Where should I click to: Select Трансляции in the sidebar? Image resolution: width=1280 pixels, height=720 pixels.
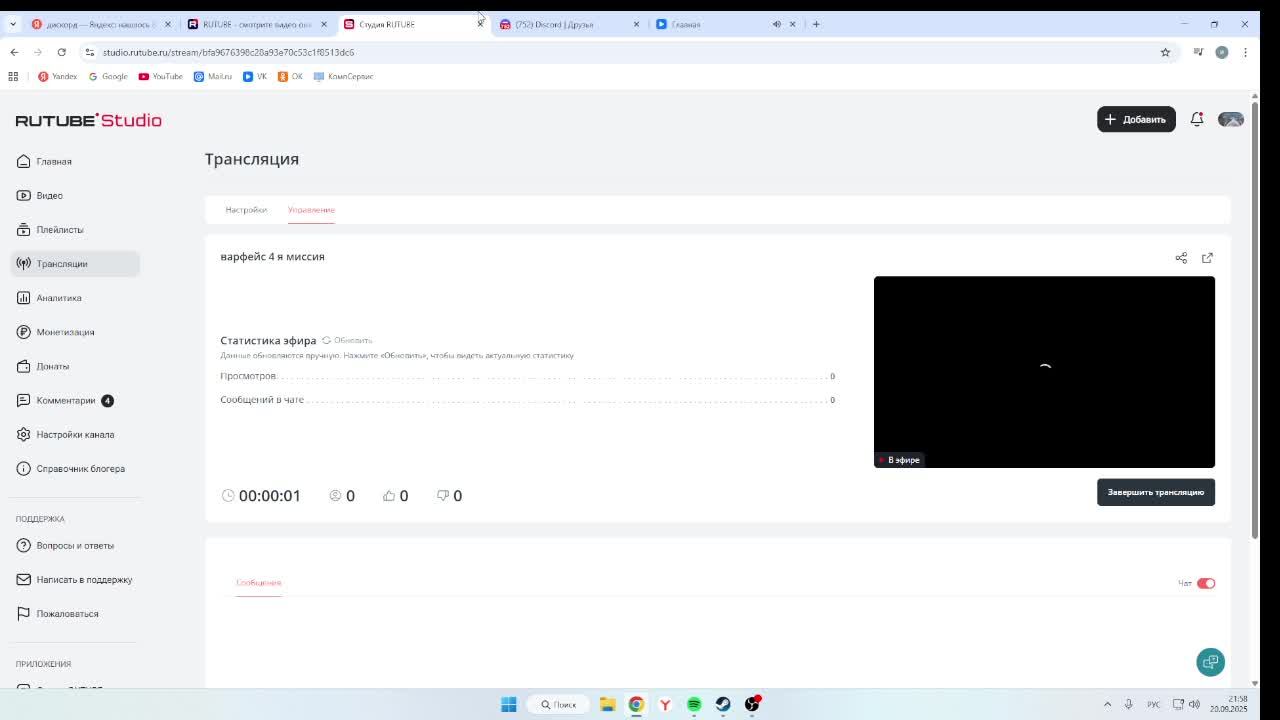[x=75, y=264]
